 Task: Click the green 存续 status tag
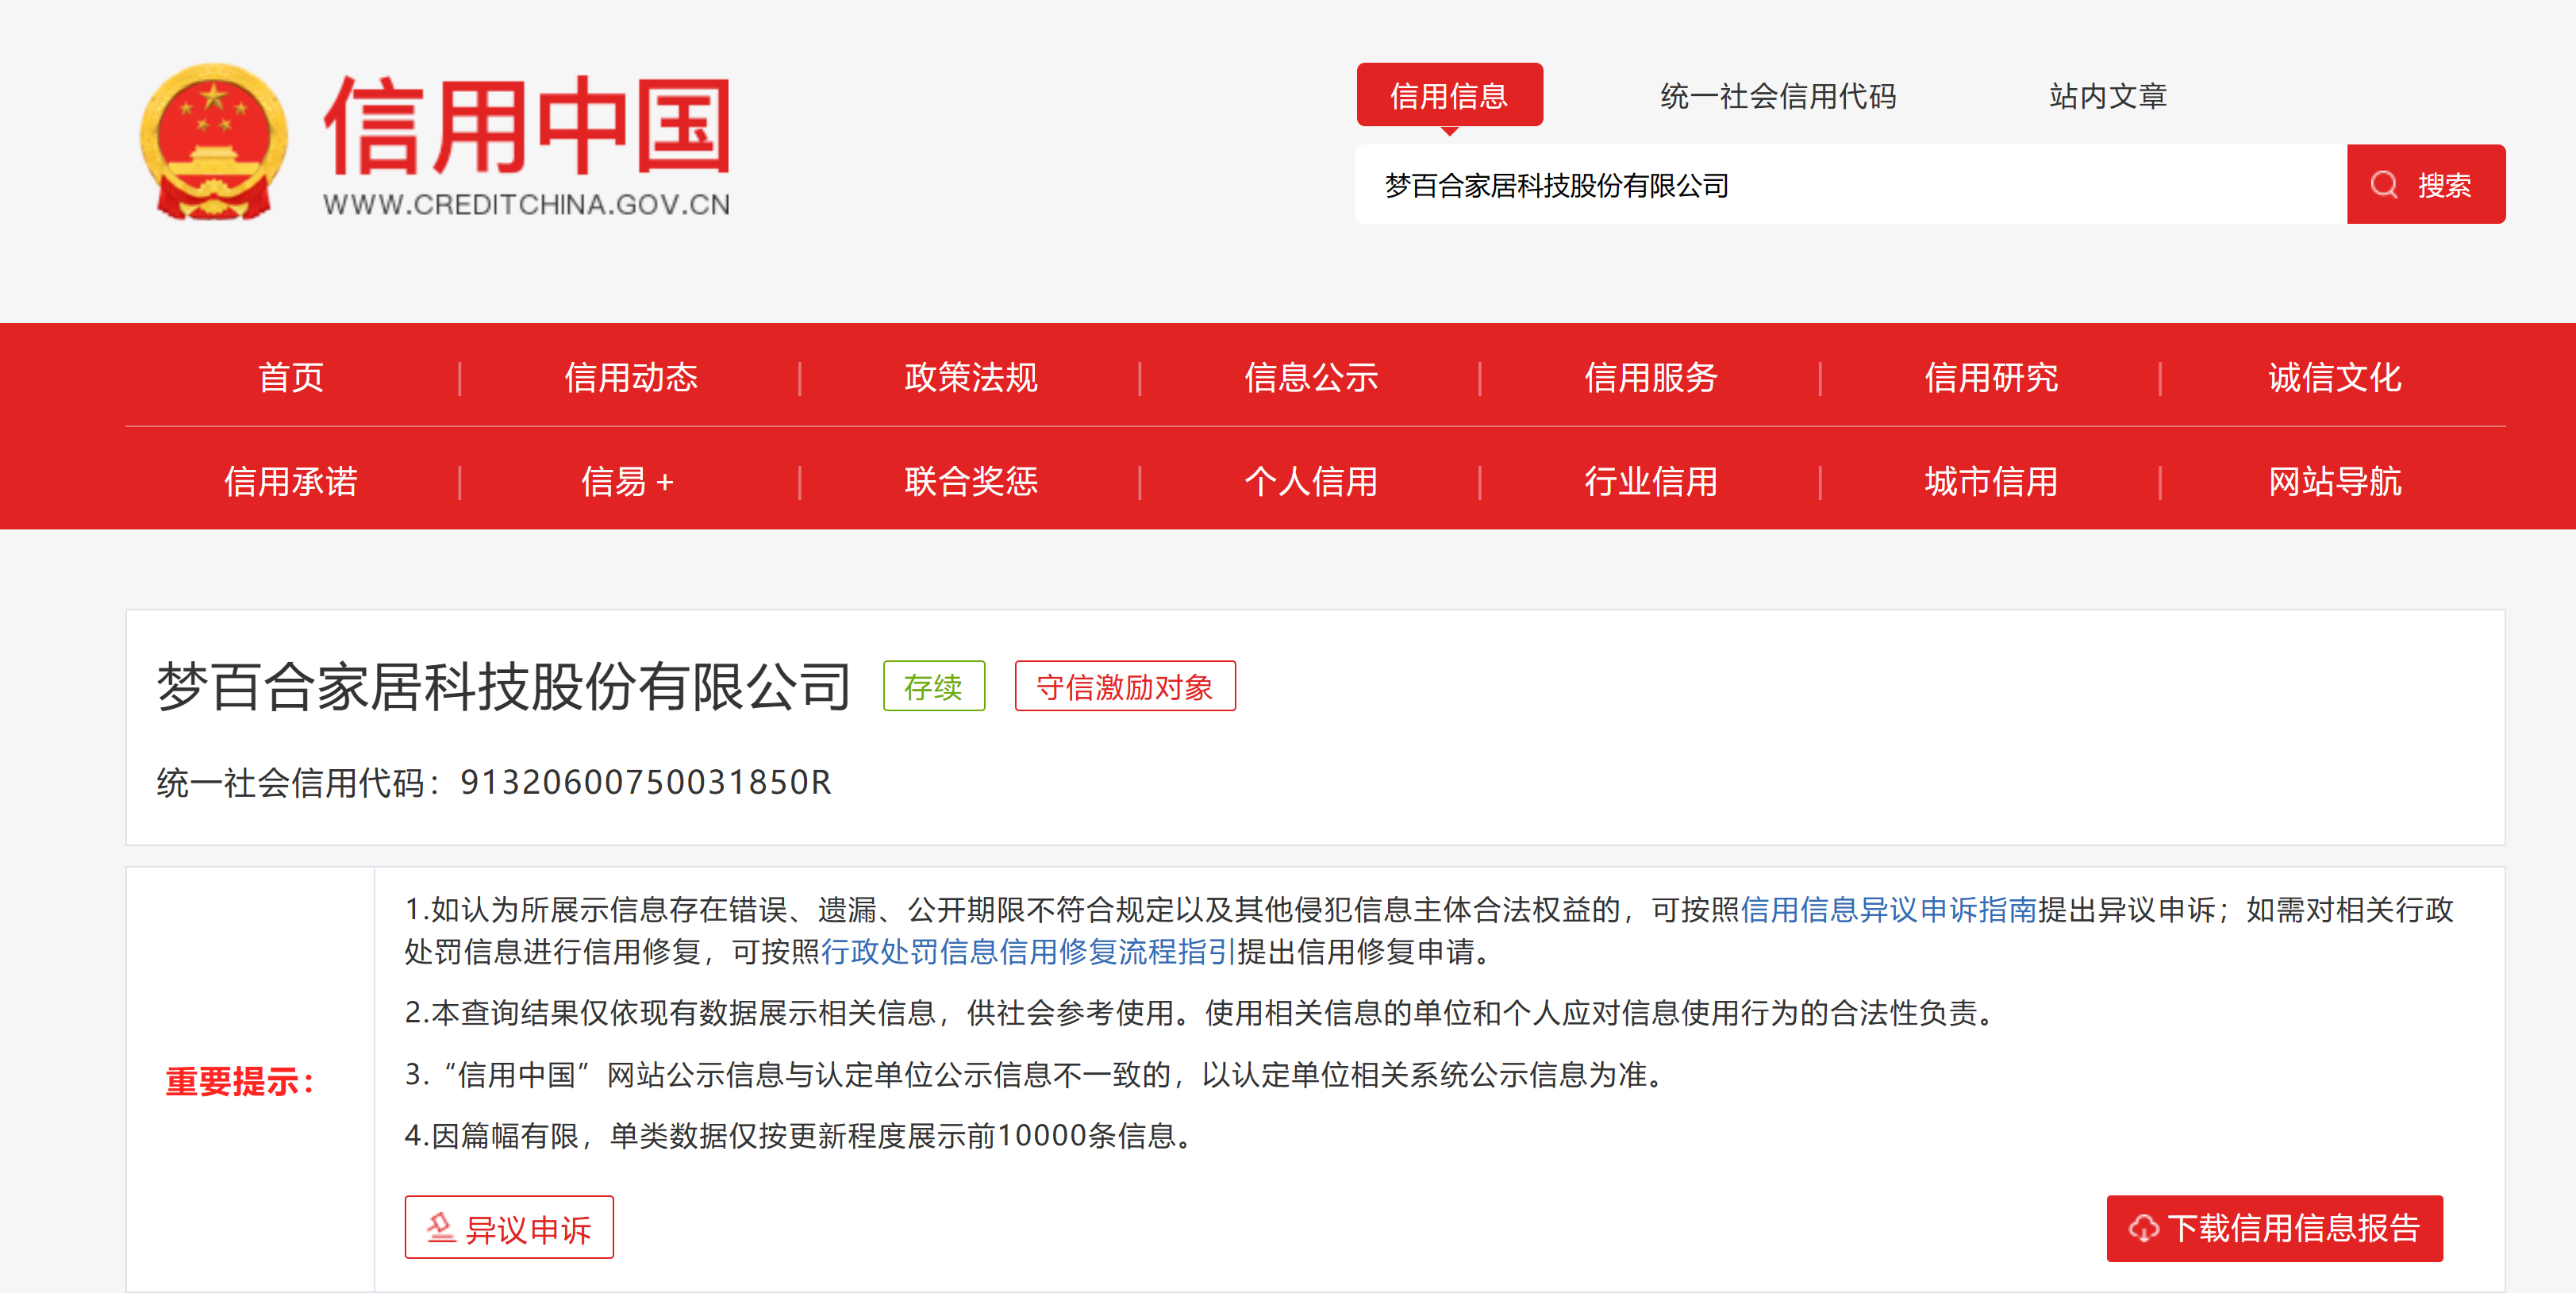934,687
